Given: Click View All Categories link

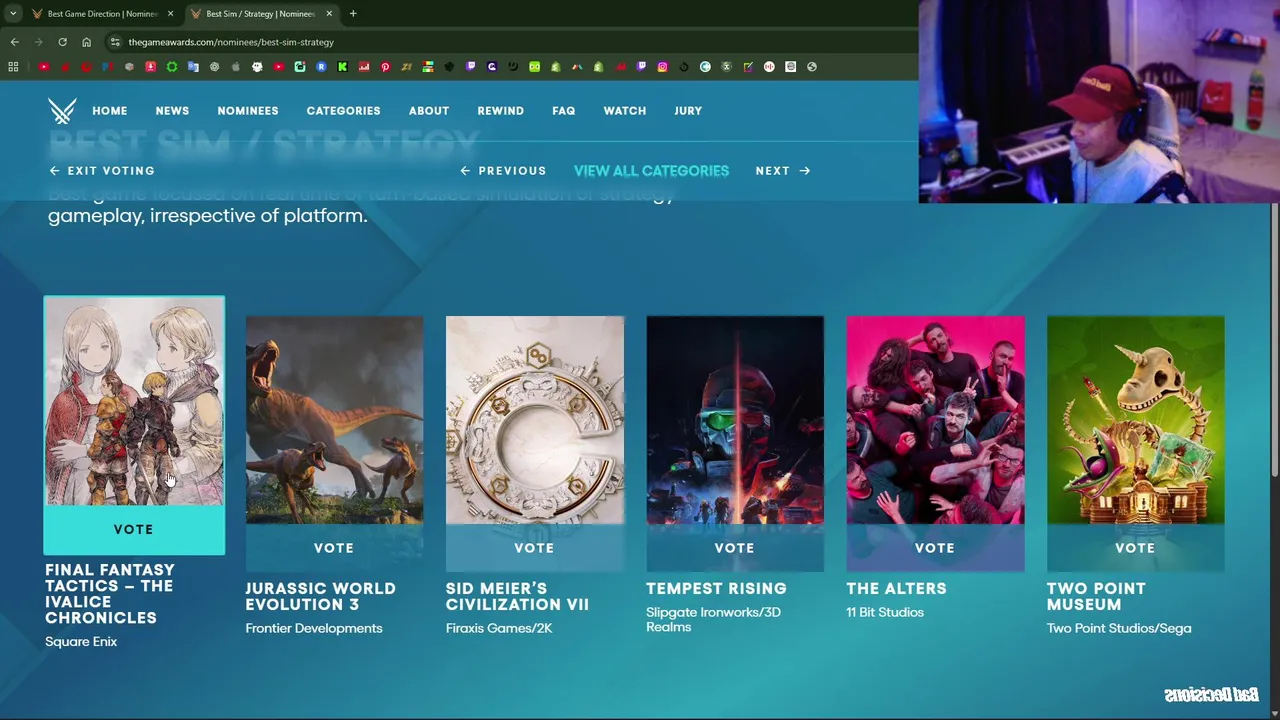Looking at the screenshot, I should pos(651,171).
